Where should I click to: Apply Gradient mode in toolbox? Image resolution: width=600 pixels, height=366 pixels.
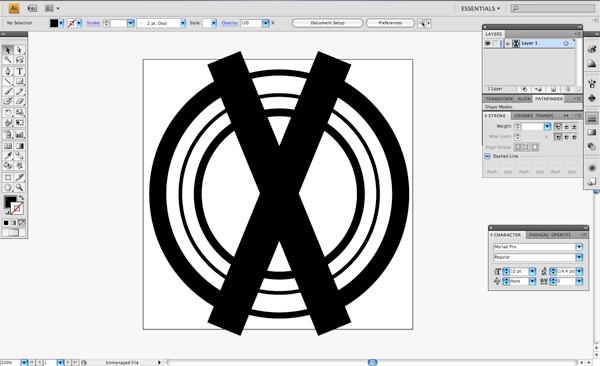coord(14,222)
